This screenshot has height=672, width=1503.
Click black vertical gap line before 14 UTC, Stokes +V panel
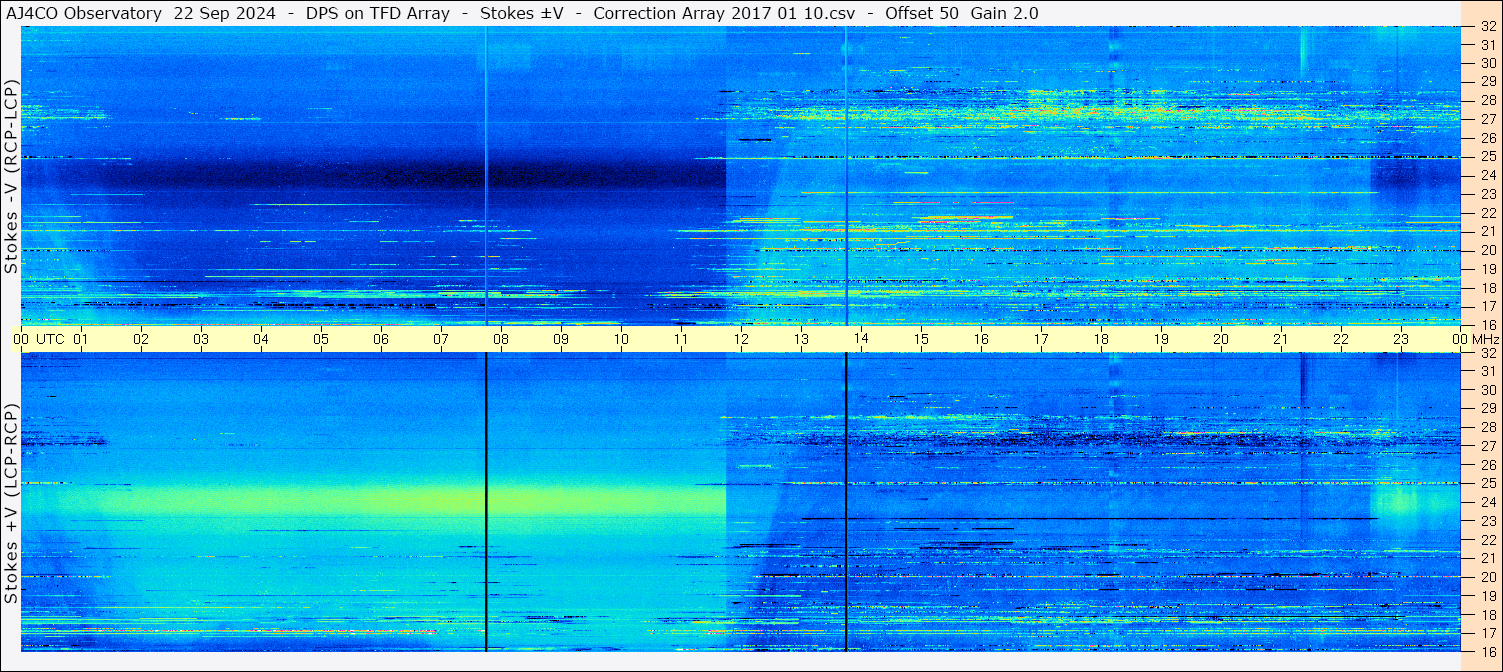click(846, 502)
